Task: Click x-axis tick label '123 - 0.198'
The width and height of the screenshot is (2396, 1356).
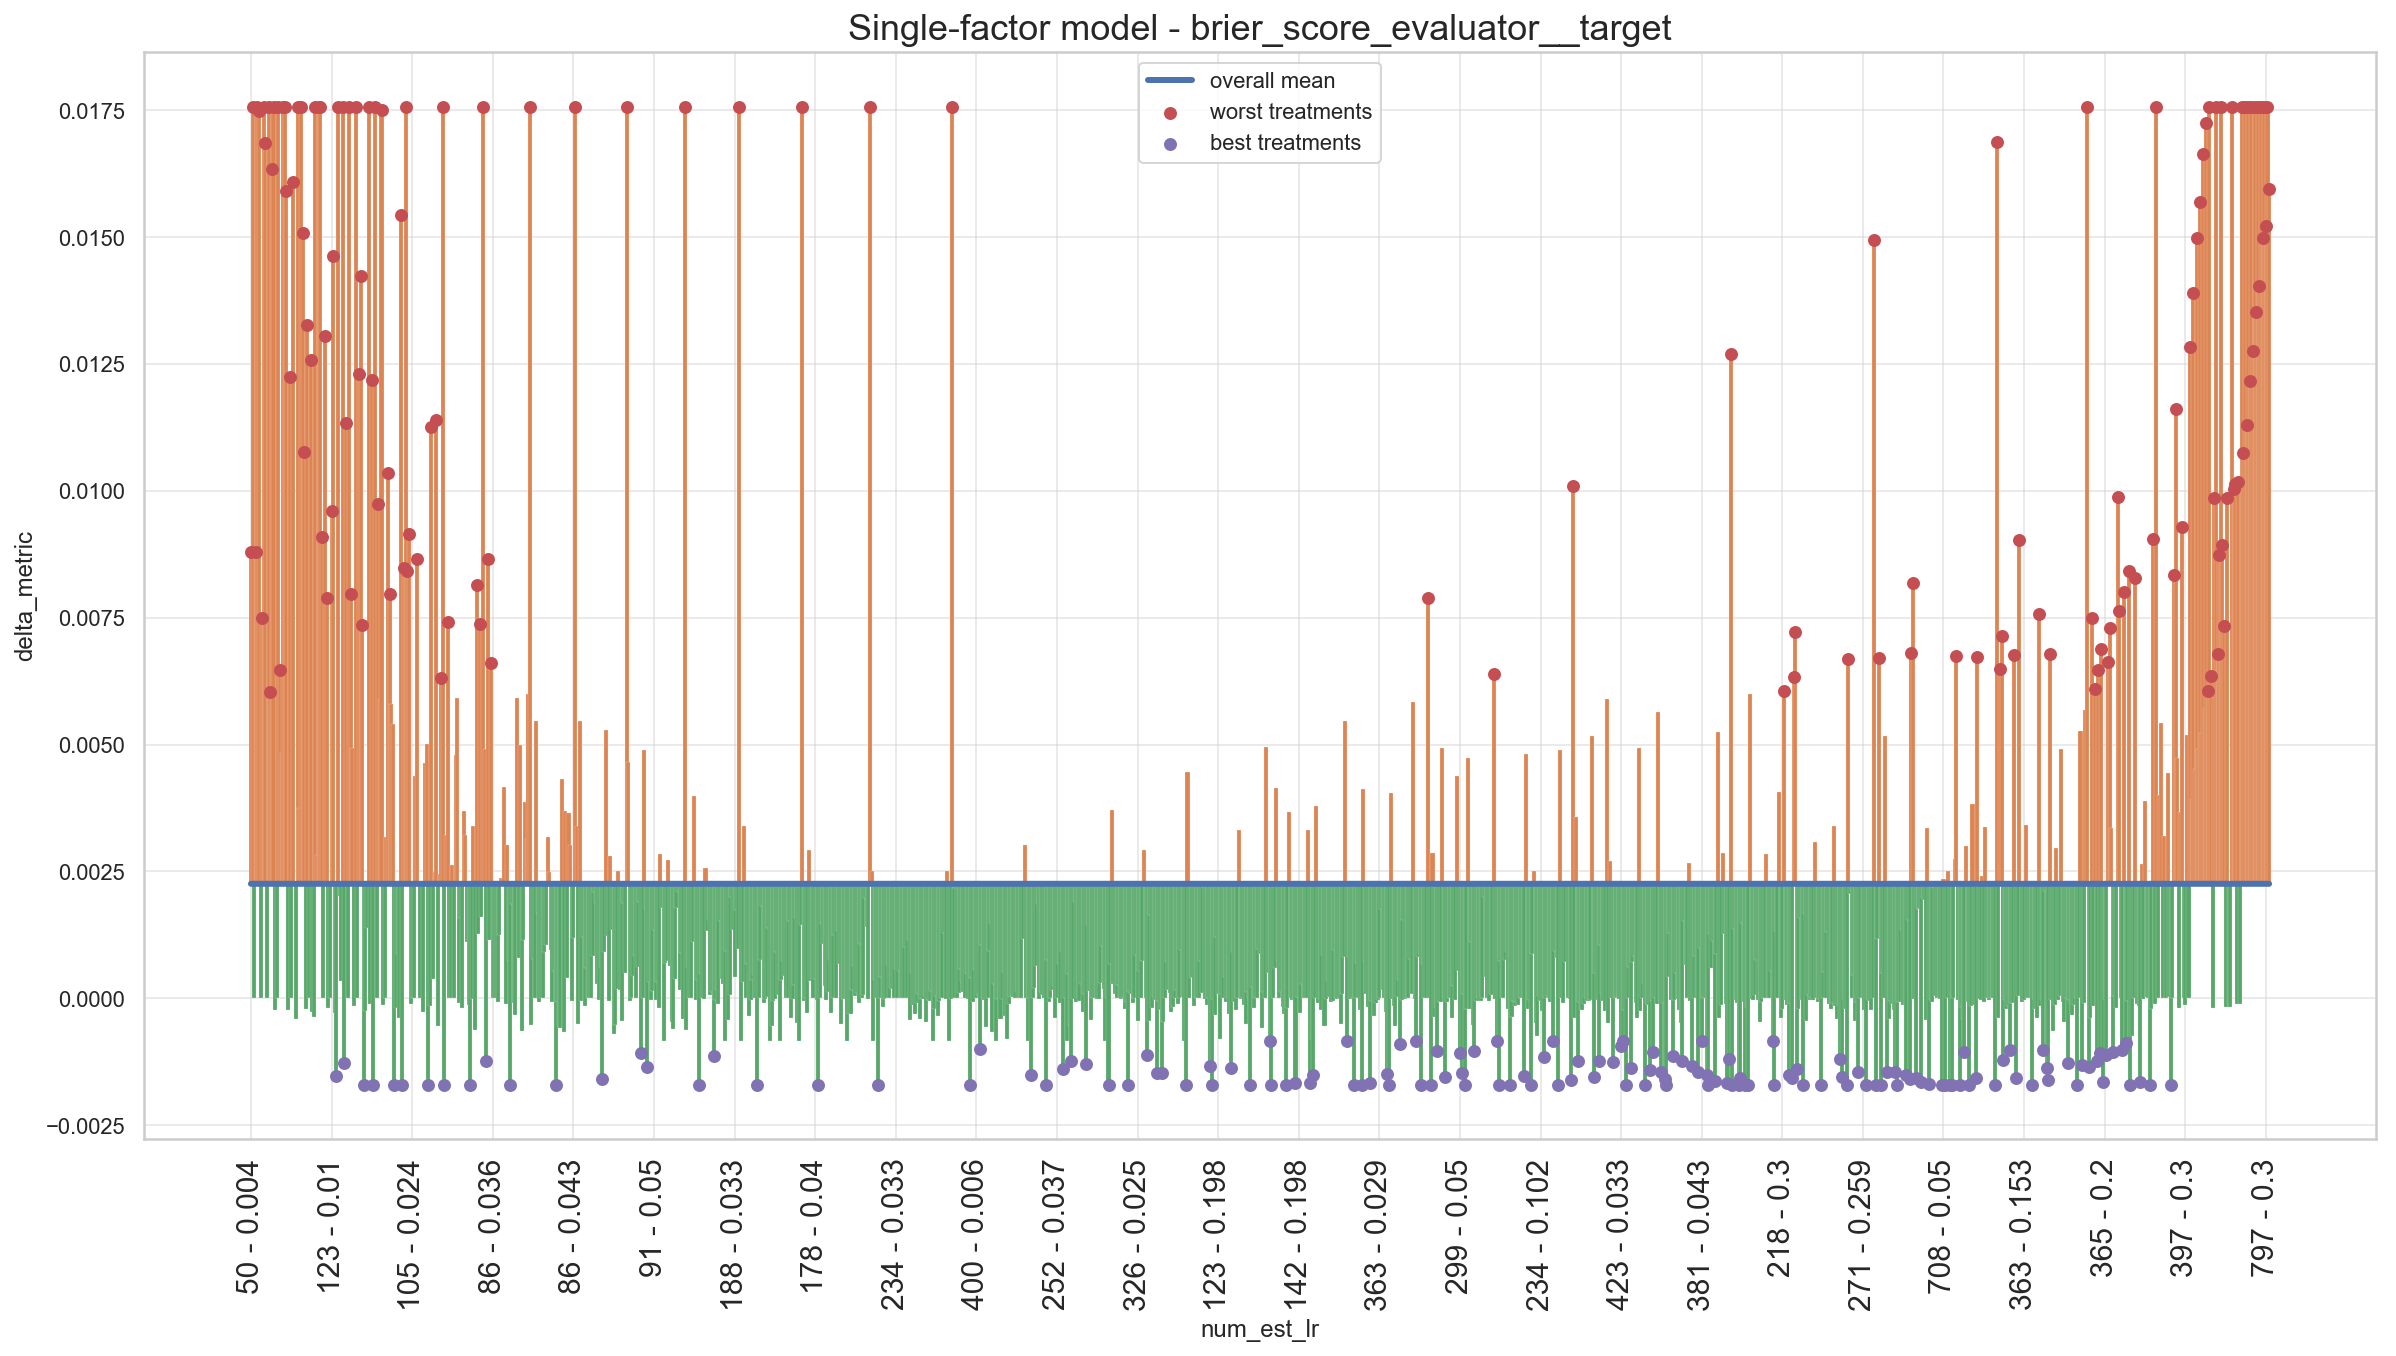Action: pos(1215,1235)
